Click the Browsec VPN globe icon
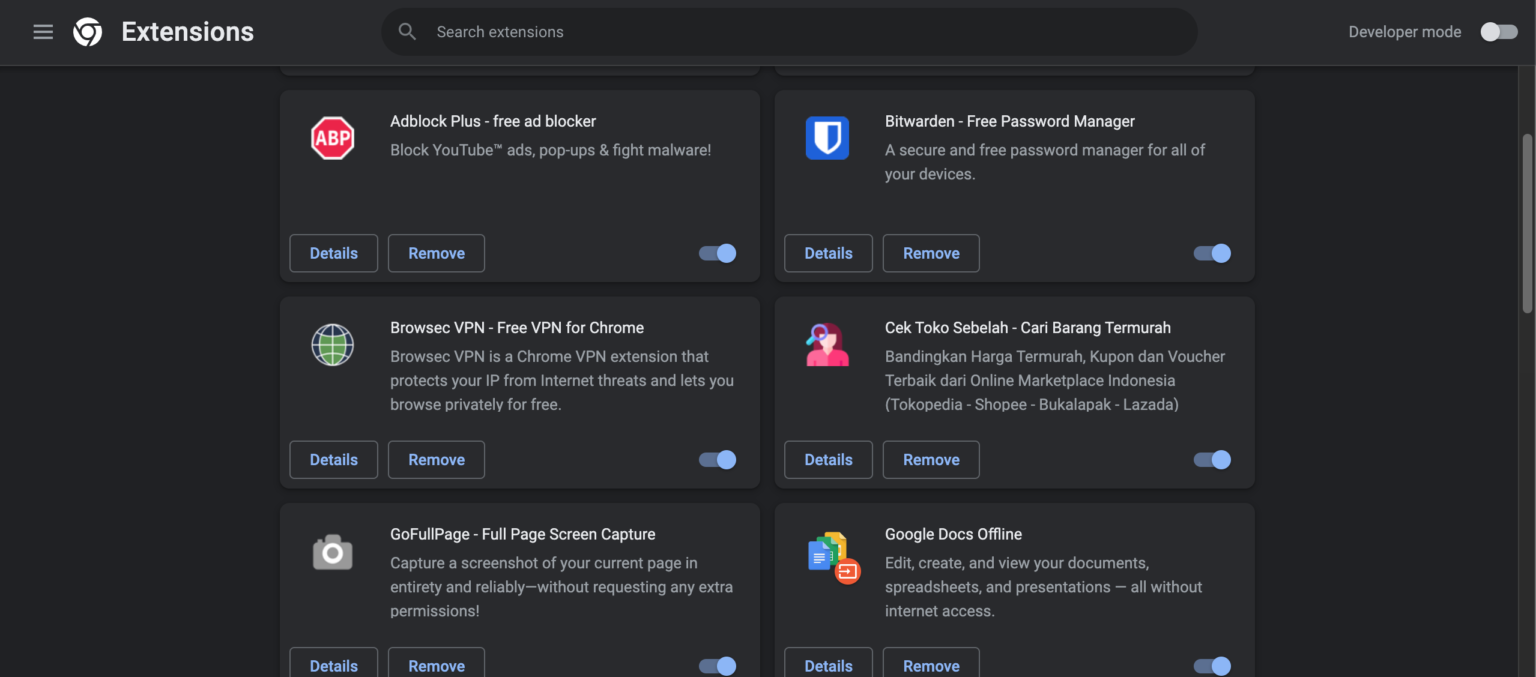The width and height of the screenshot is (1536, 677). (332, 345)
